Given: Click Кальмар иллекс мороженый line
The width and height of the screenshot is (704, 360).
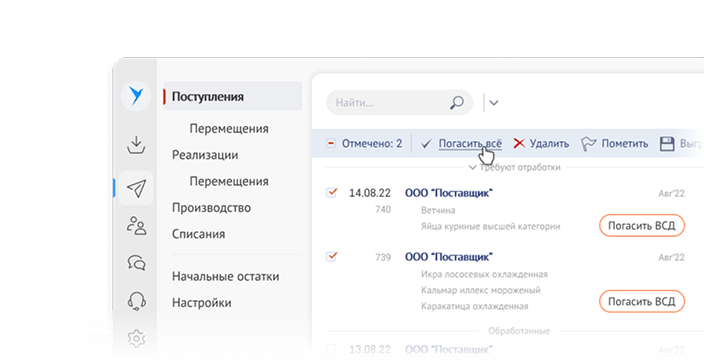Looking at the screenshot, I should pyautogui.click(x=480, y=290).
